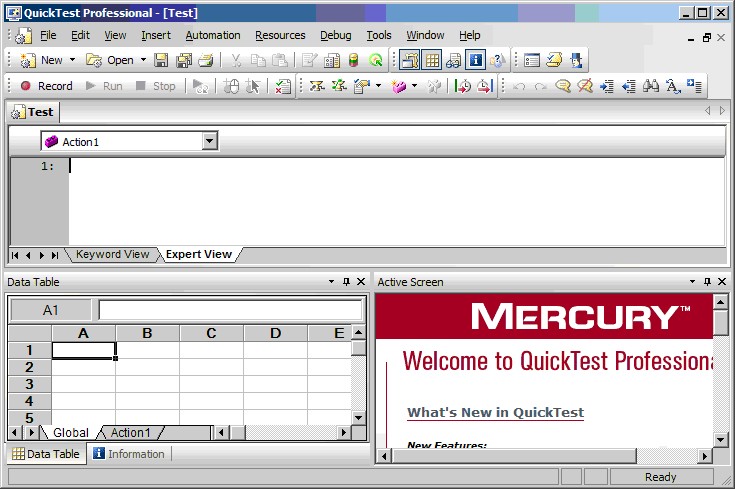Expand the Open button dropdown arrow
Screen dimensions: 735x489
(x=143, y=60)
